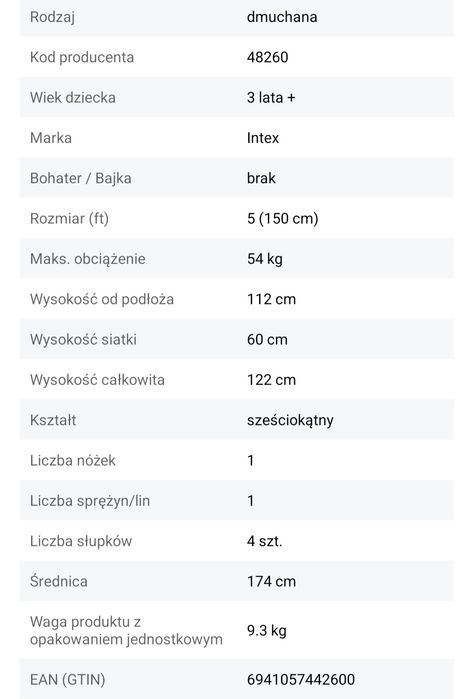Image resolution: width=466 pixels, height=699 pixels.
Task: Select the sześciokątny shape value
Action: pos(290,420)
